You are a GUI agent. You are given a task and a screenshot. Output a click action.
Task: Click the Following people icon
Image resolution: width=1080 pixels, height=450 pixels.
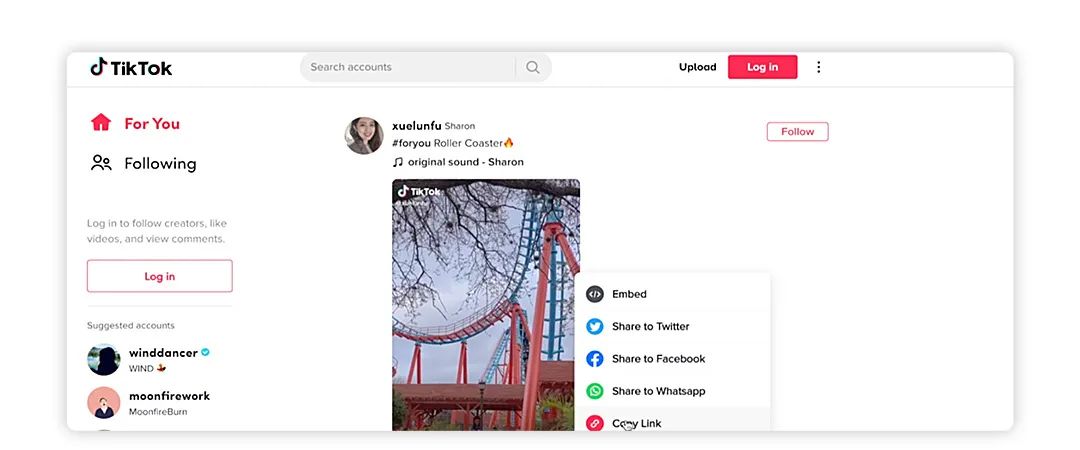[x=101, y=163]
